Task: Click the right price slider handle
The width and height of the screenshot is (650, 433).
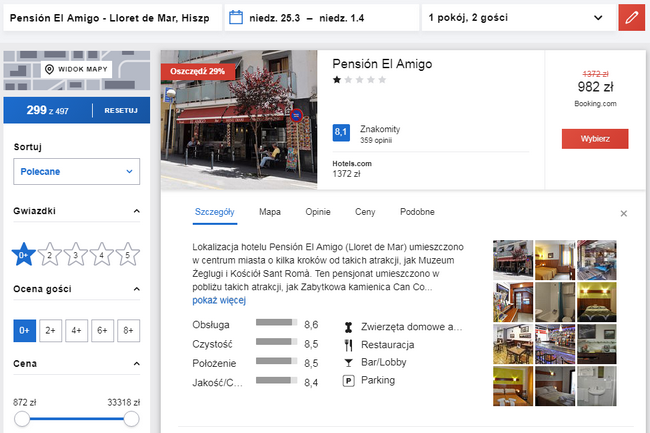Action: click(131, 419)
